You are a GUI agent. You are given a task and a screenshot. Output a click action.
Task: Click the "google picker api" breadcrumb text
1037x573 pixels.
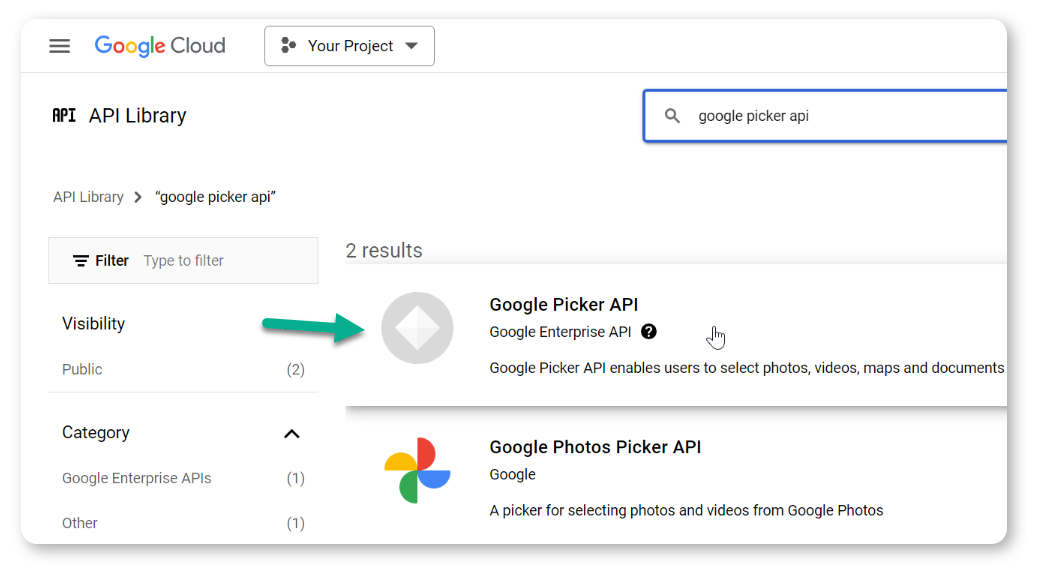[215, 197]
